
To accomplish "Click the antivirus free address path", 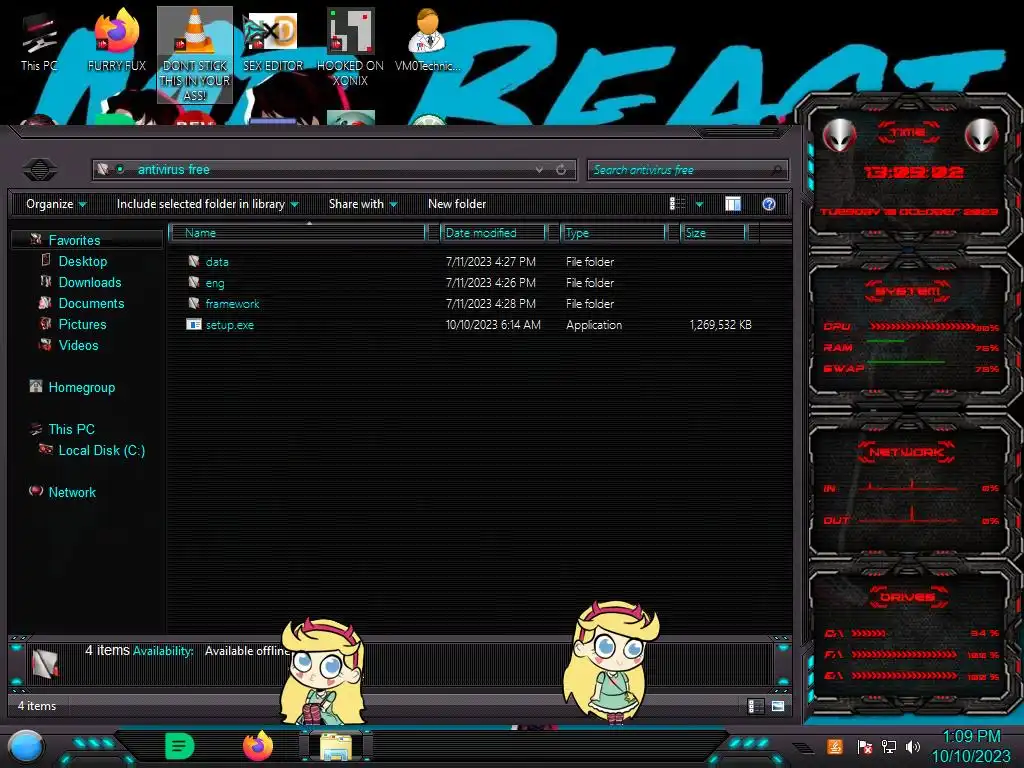I will [x=174, y=170].
